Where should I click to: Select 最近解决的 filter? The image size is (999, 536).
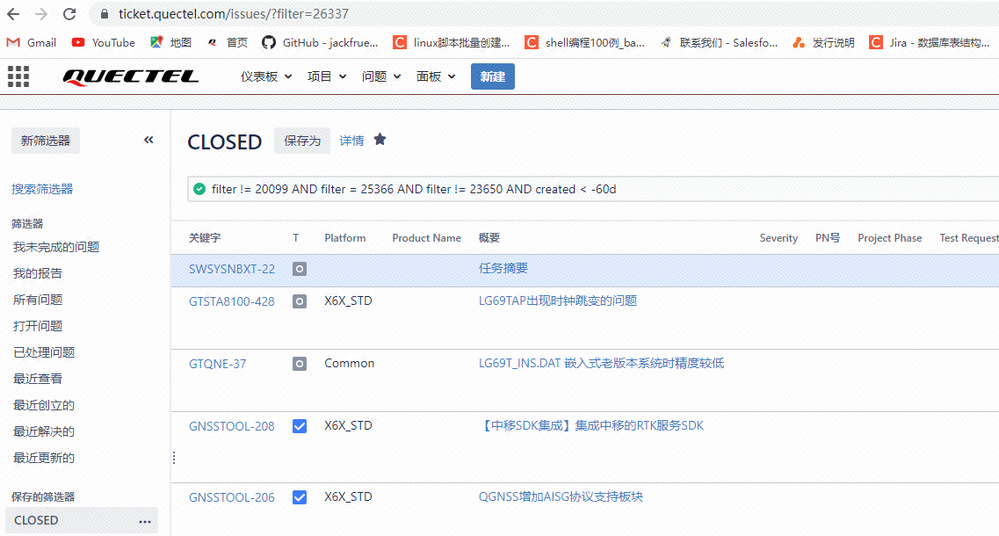click(44, 431)
